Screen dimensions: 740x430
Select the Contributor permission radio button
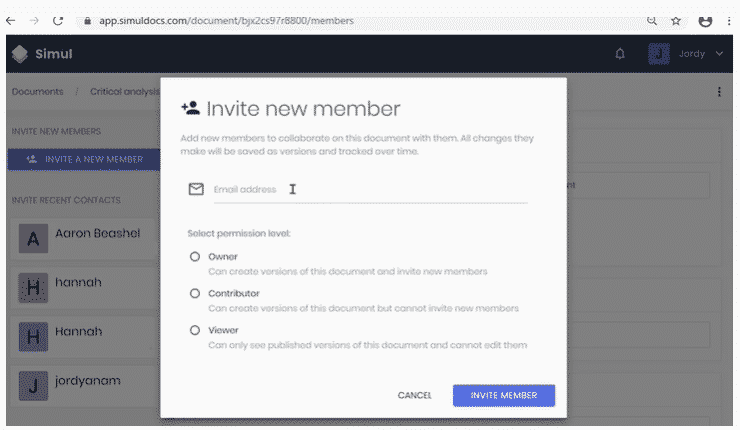pyautogui.click(x=195, y=294)
